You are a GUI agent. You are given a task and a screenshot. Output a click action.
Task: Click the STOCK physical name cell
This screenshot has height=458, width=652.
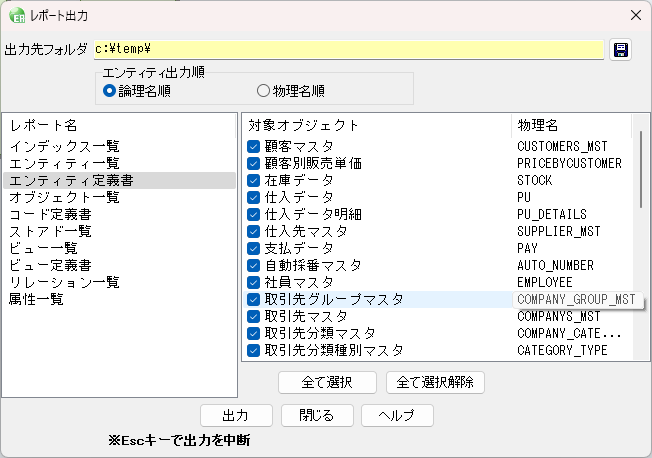[x=535, y=181]
